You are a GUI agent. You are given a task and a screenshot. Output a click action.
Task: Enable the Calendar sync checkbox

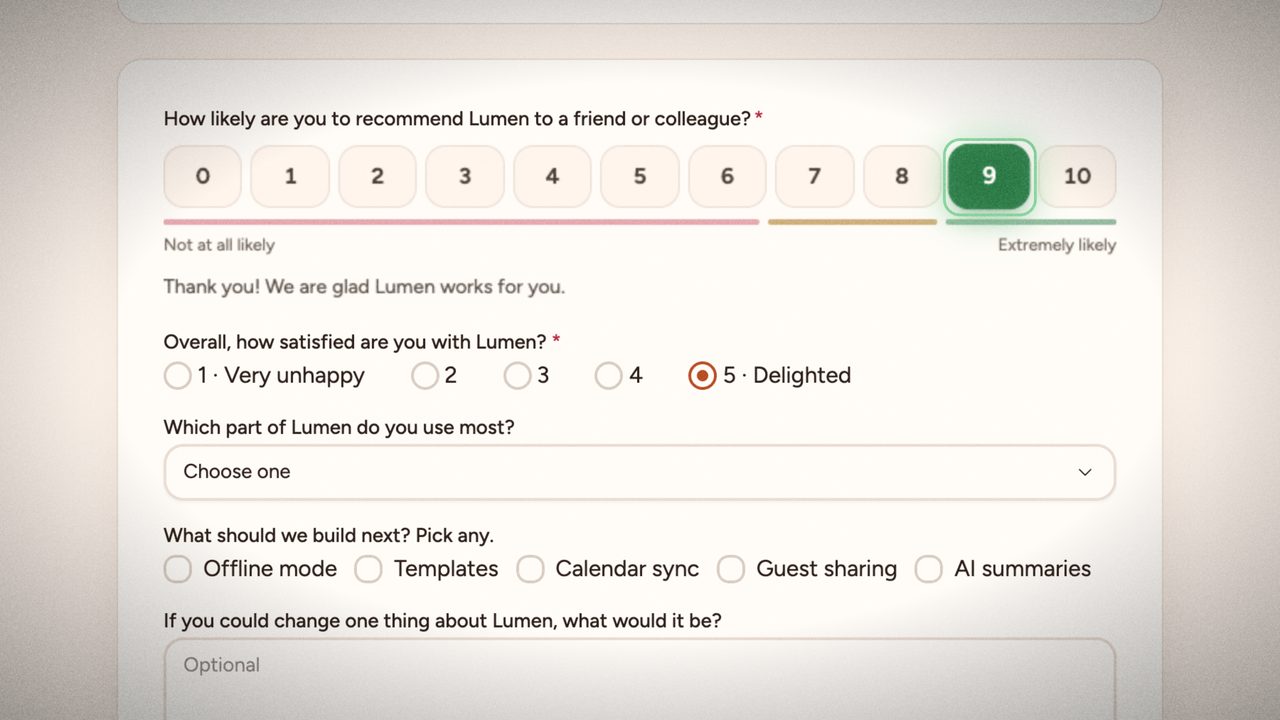(x=530, y=569)
